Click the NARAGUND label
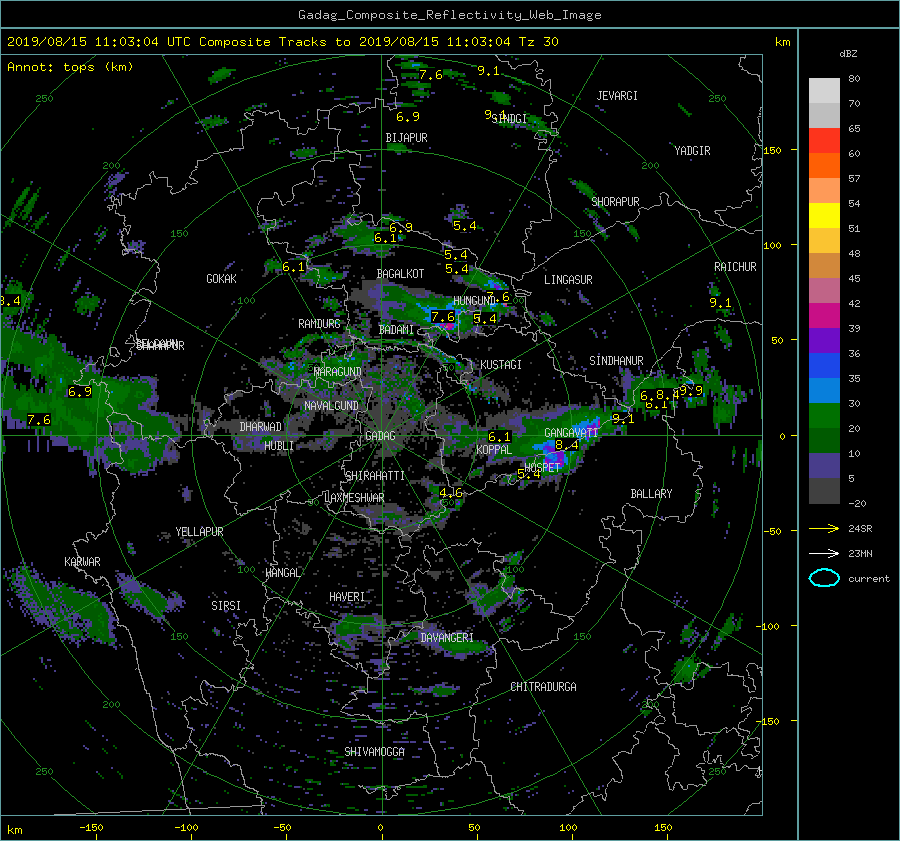 tap(338, 372)
